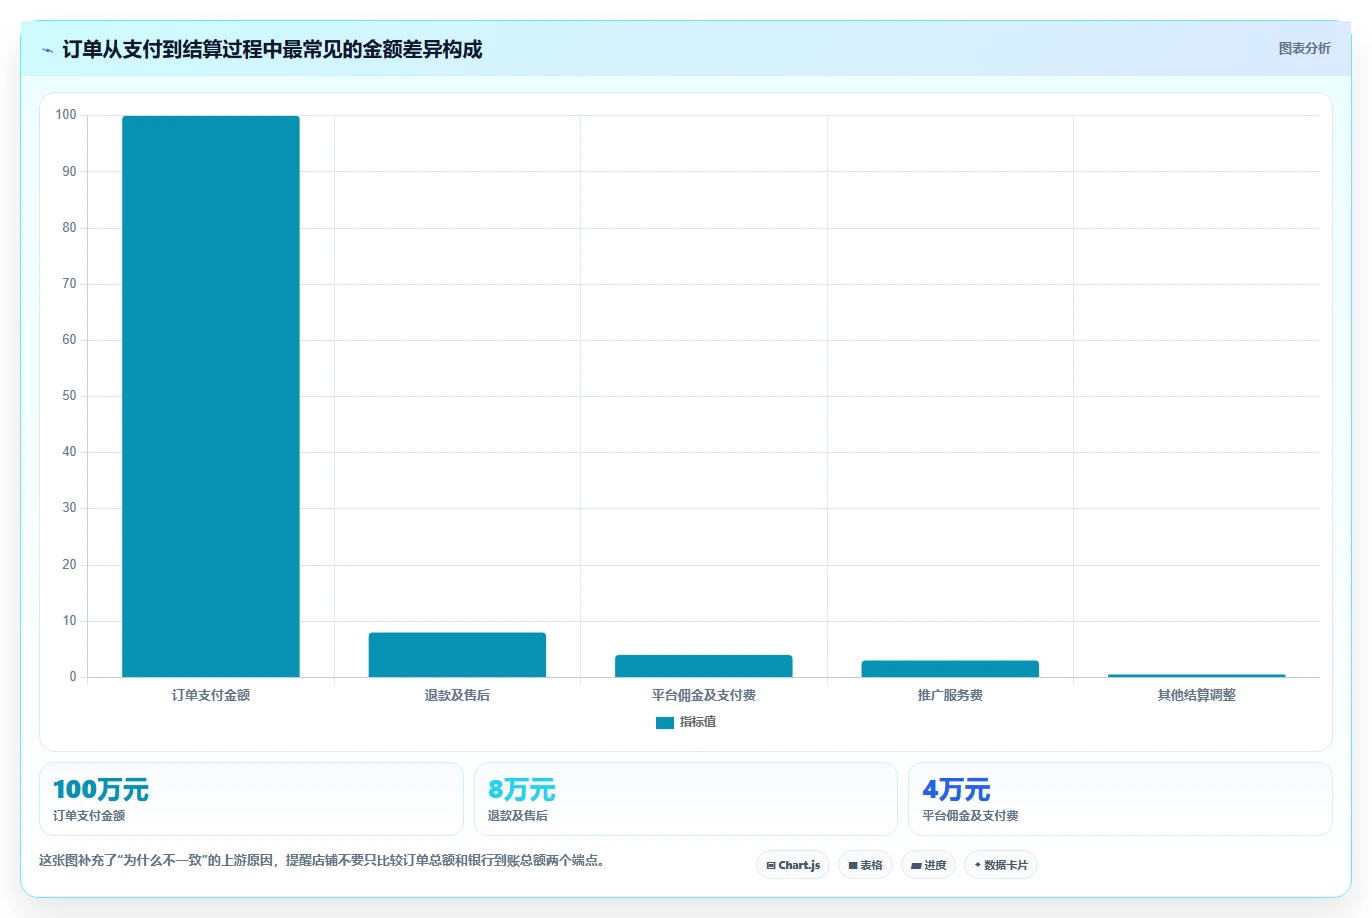
Task: Click the 数据卡片 tag chip
Action: 1001,865
